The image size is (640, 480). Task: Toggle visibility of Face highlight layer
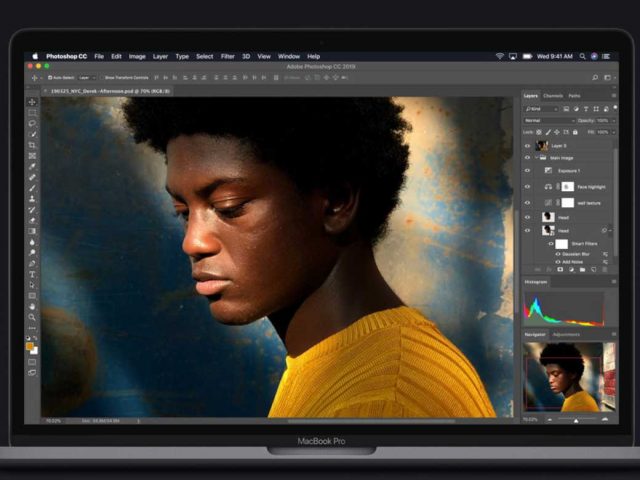tap(527, 186)
